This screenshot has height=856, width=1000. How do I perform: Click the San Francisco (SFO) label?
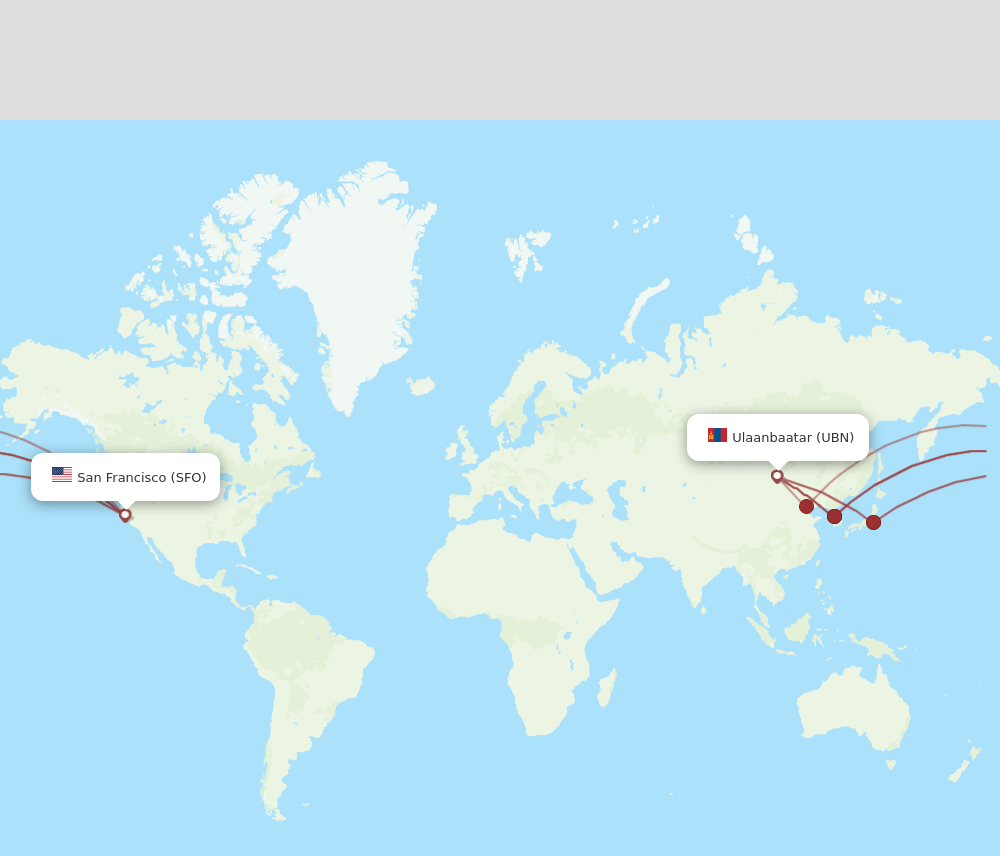[126, 477]
